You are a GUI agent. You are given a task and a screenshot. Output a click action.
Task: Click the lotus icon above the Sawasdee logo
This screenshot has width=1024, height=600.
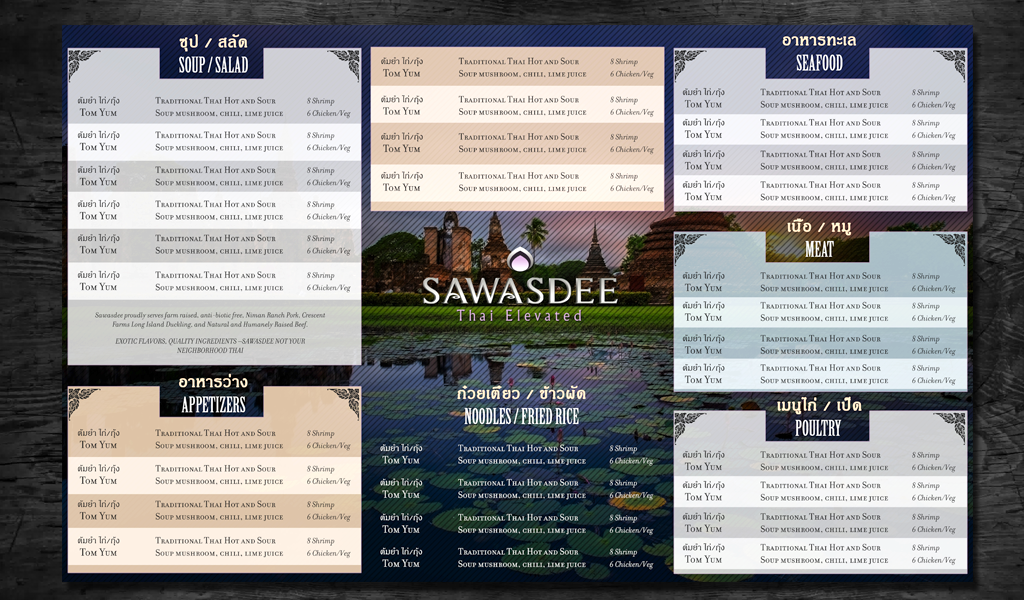tap(519, 260)
